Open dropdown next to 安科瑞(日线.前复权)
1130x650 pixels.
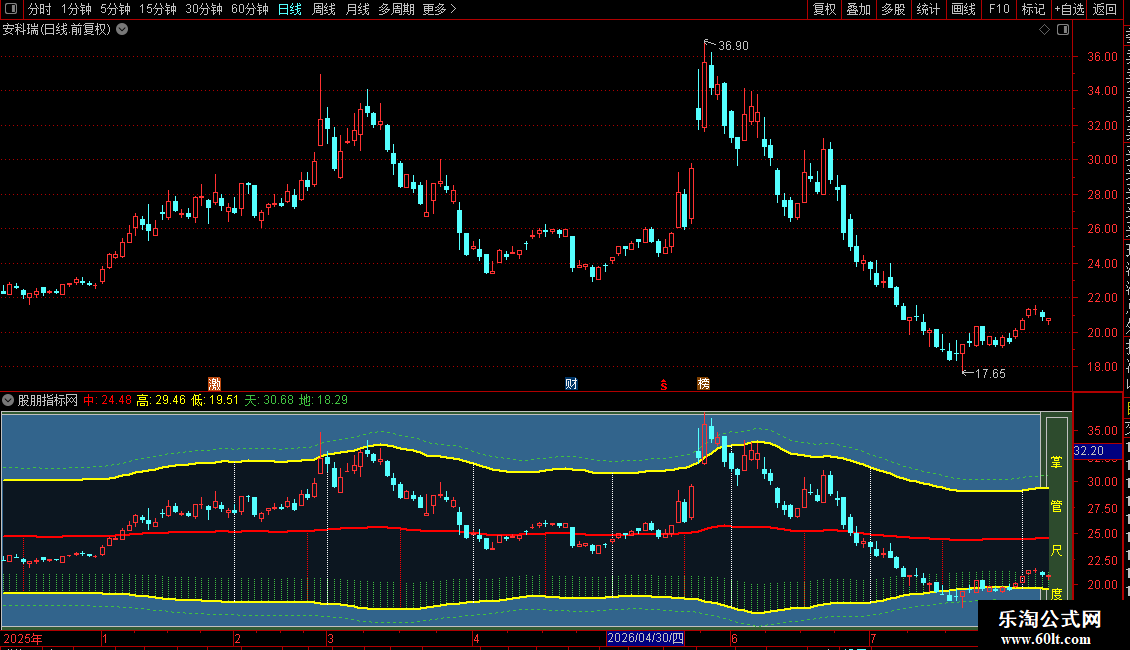[123, 30]
